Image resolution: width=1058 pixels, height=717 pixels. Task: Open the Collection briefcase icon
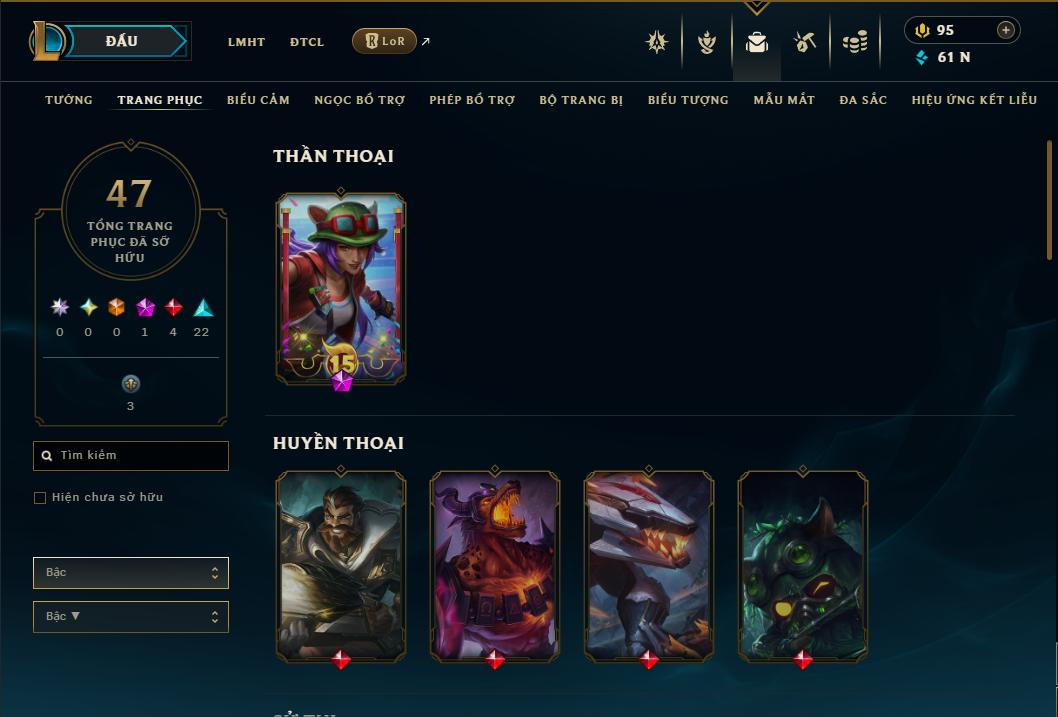click(756, 42)
